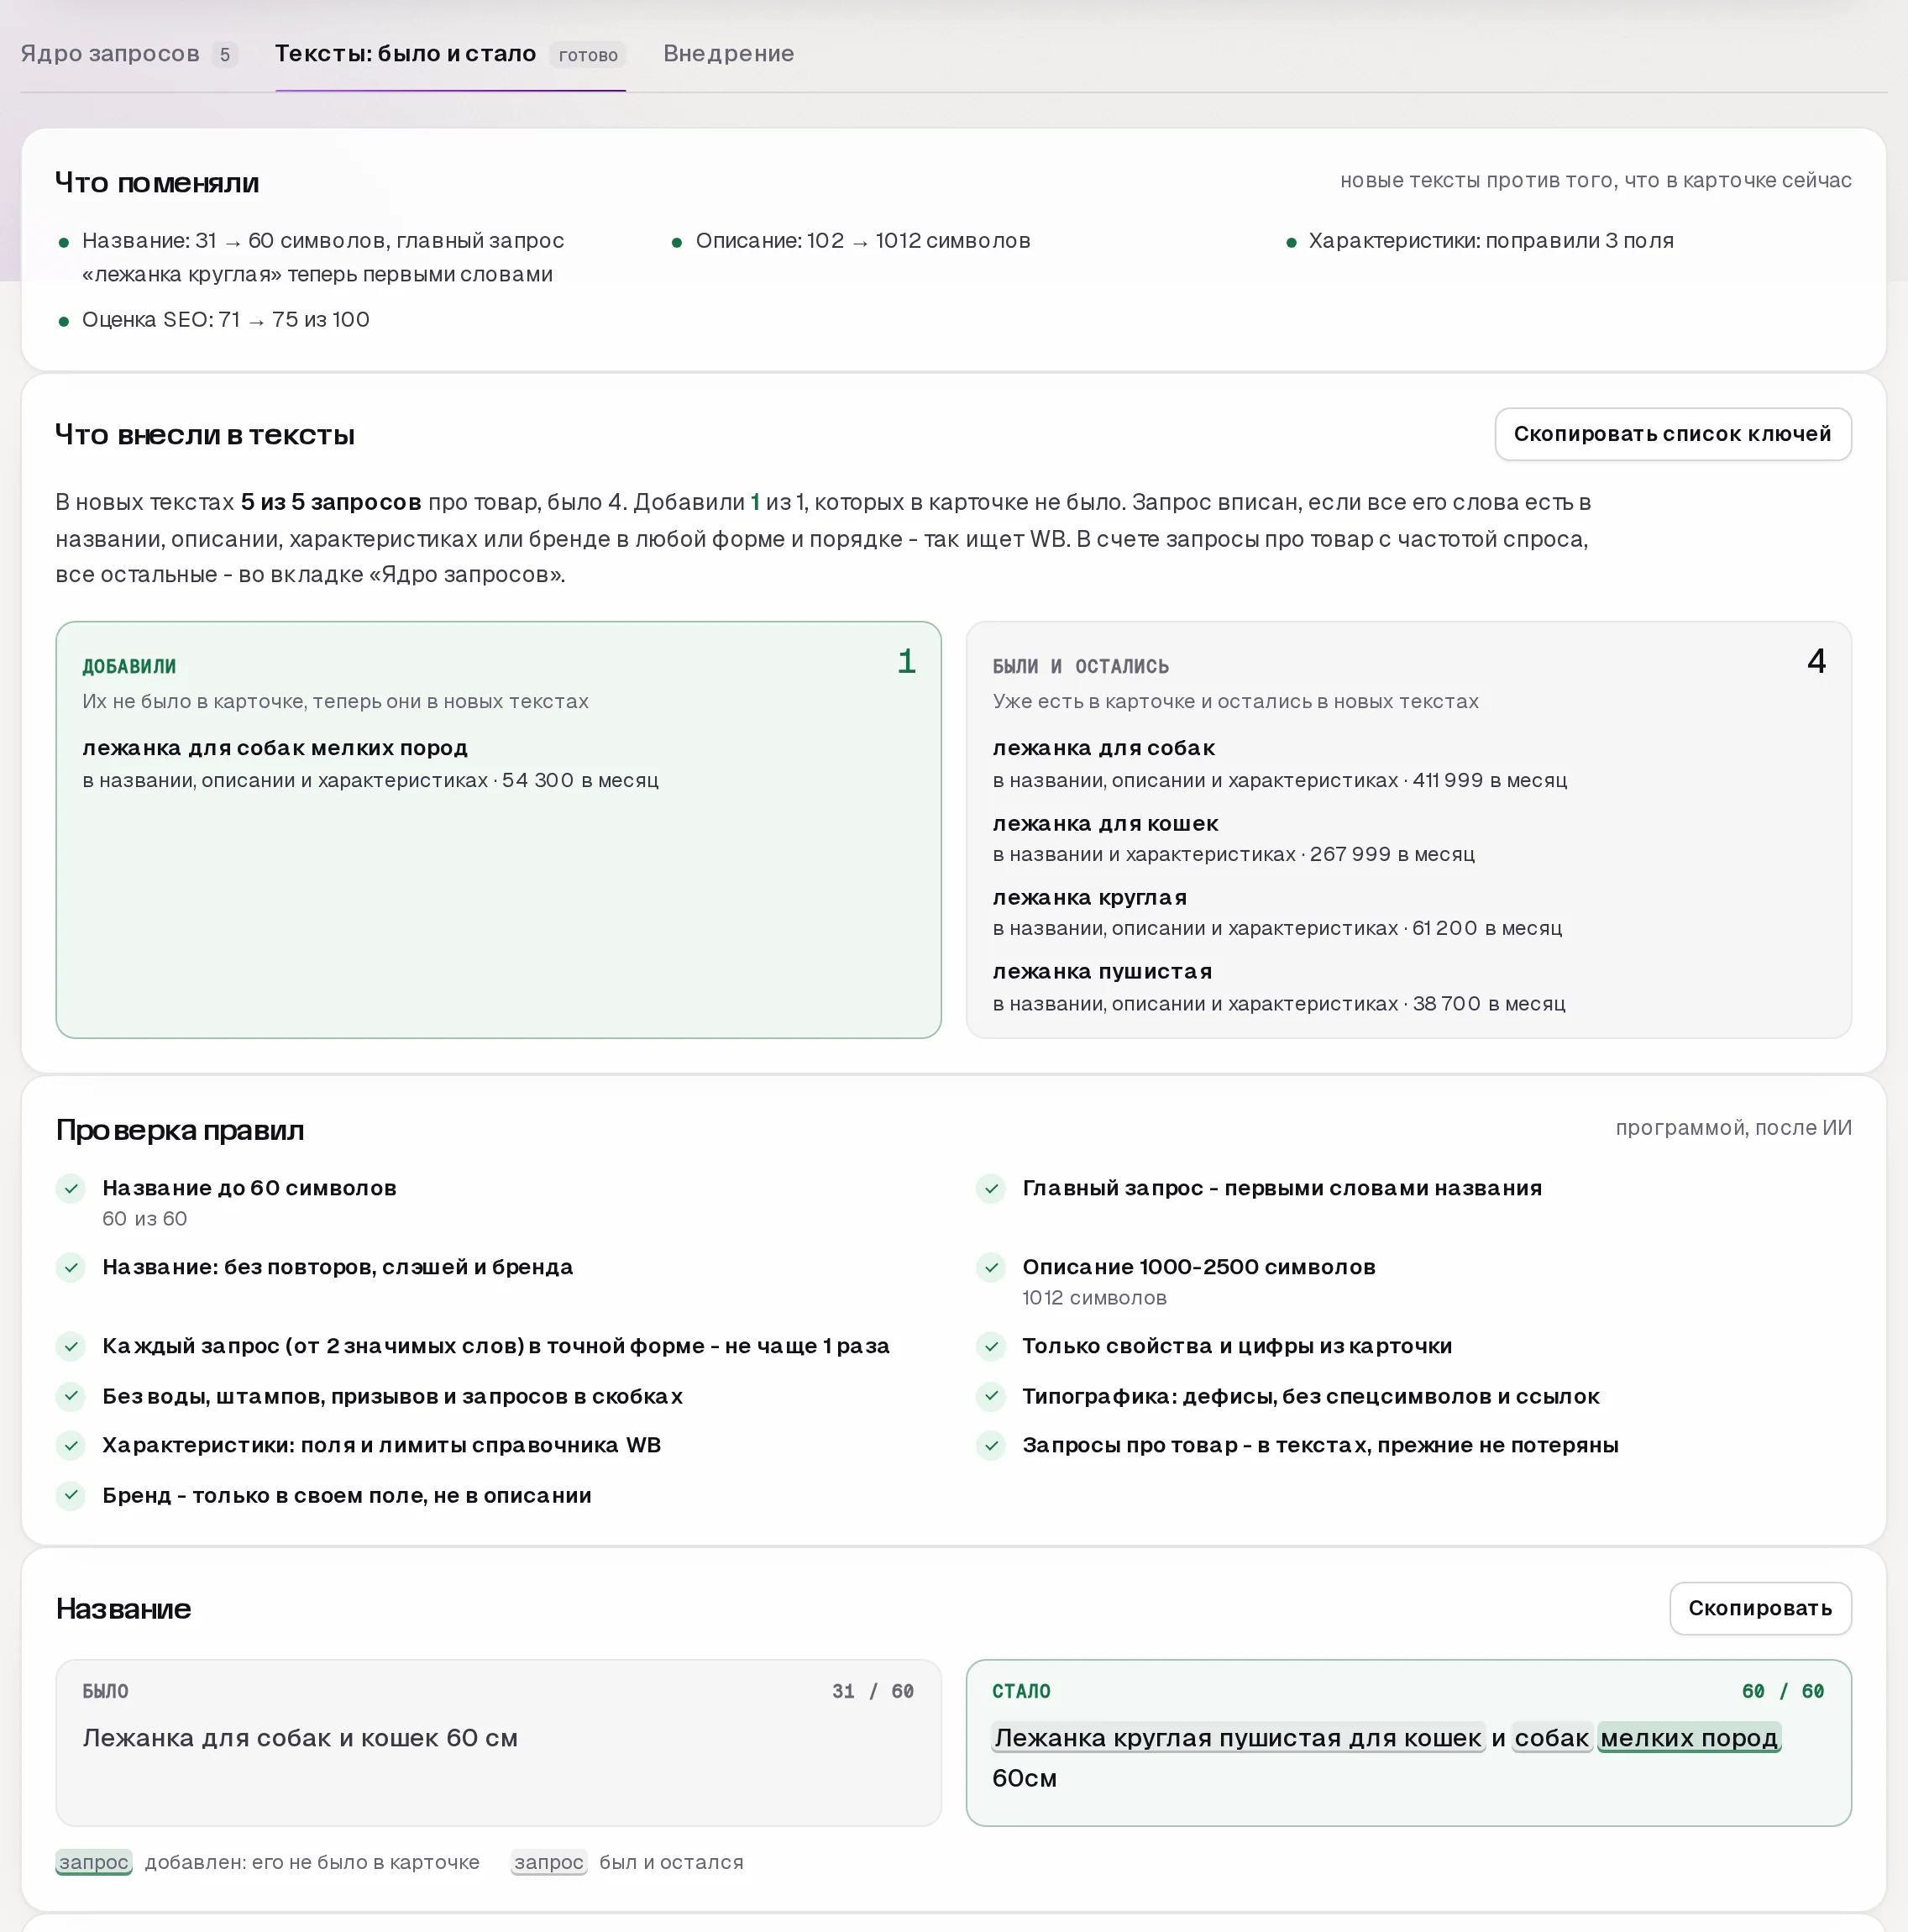Image resolution: width=1908 pixels, height=1932 pixels.
Task: Select the «Тексты: было и стало» tab
Action: (450, 54)
